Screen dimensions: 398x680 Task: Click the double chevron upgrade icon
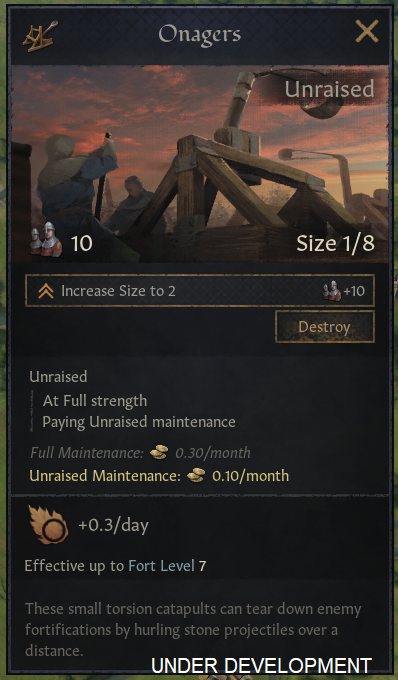tap(46, 291)
